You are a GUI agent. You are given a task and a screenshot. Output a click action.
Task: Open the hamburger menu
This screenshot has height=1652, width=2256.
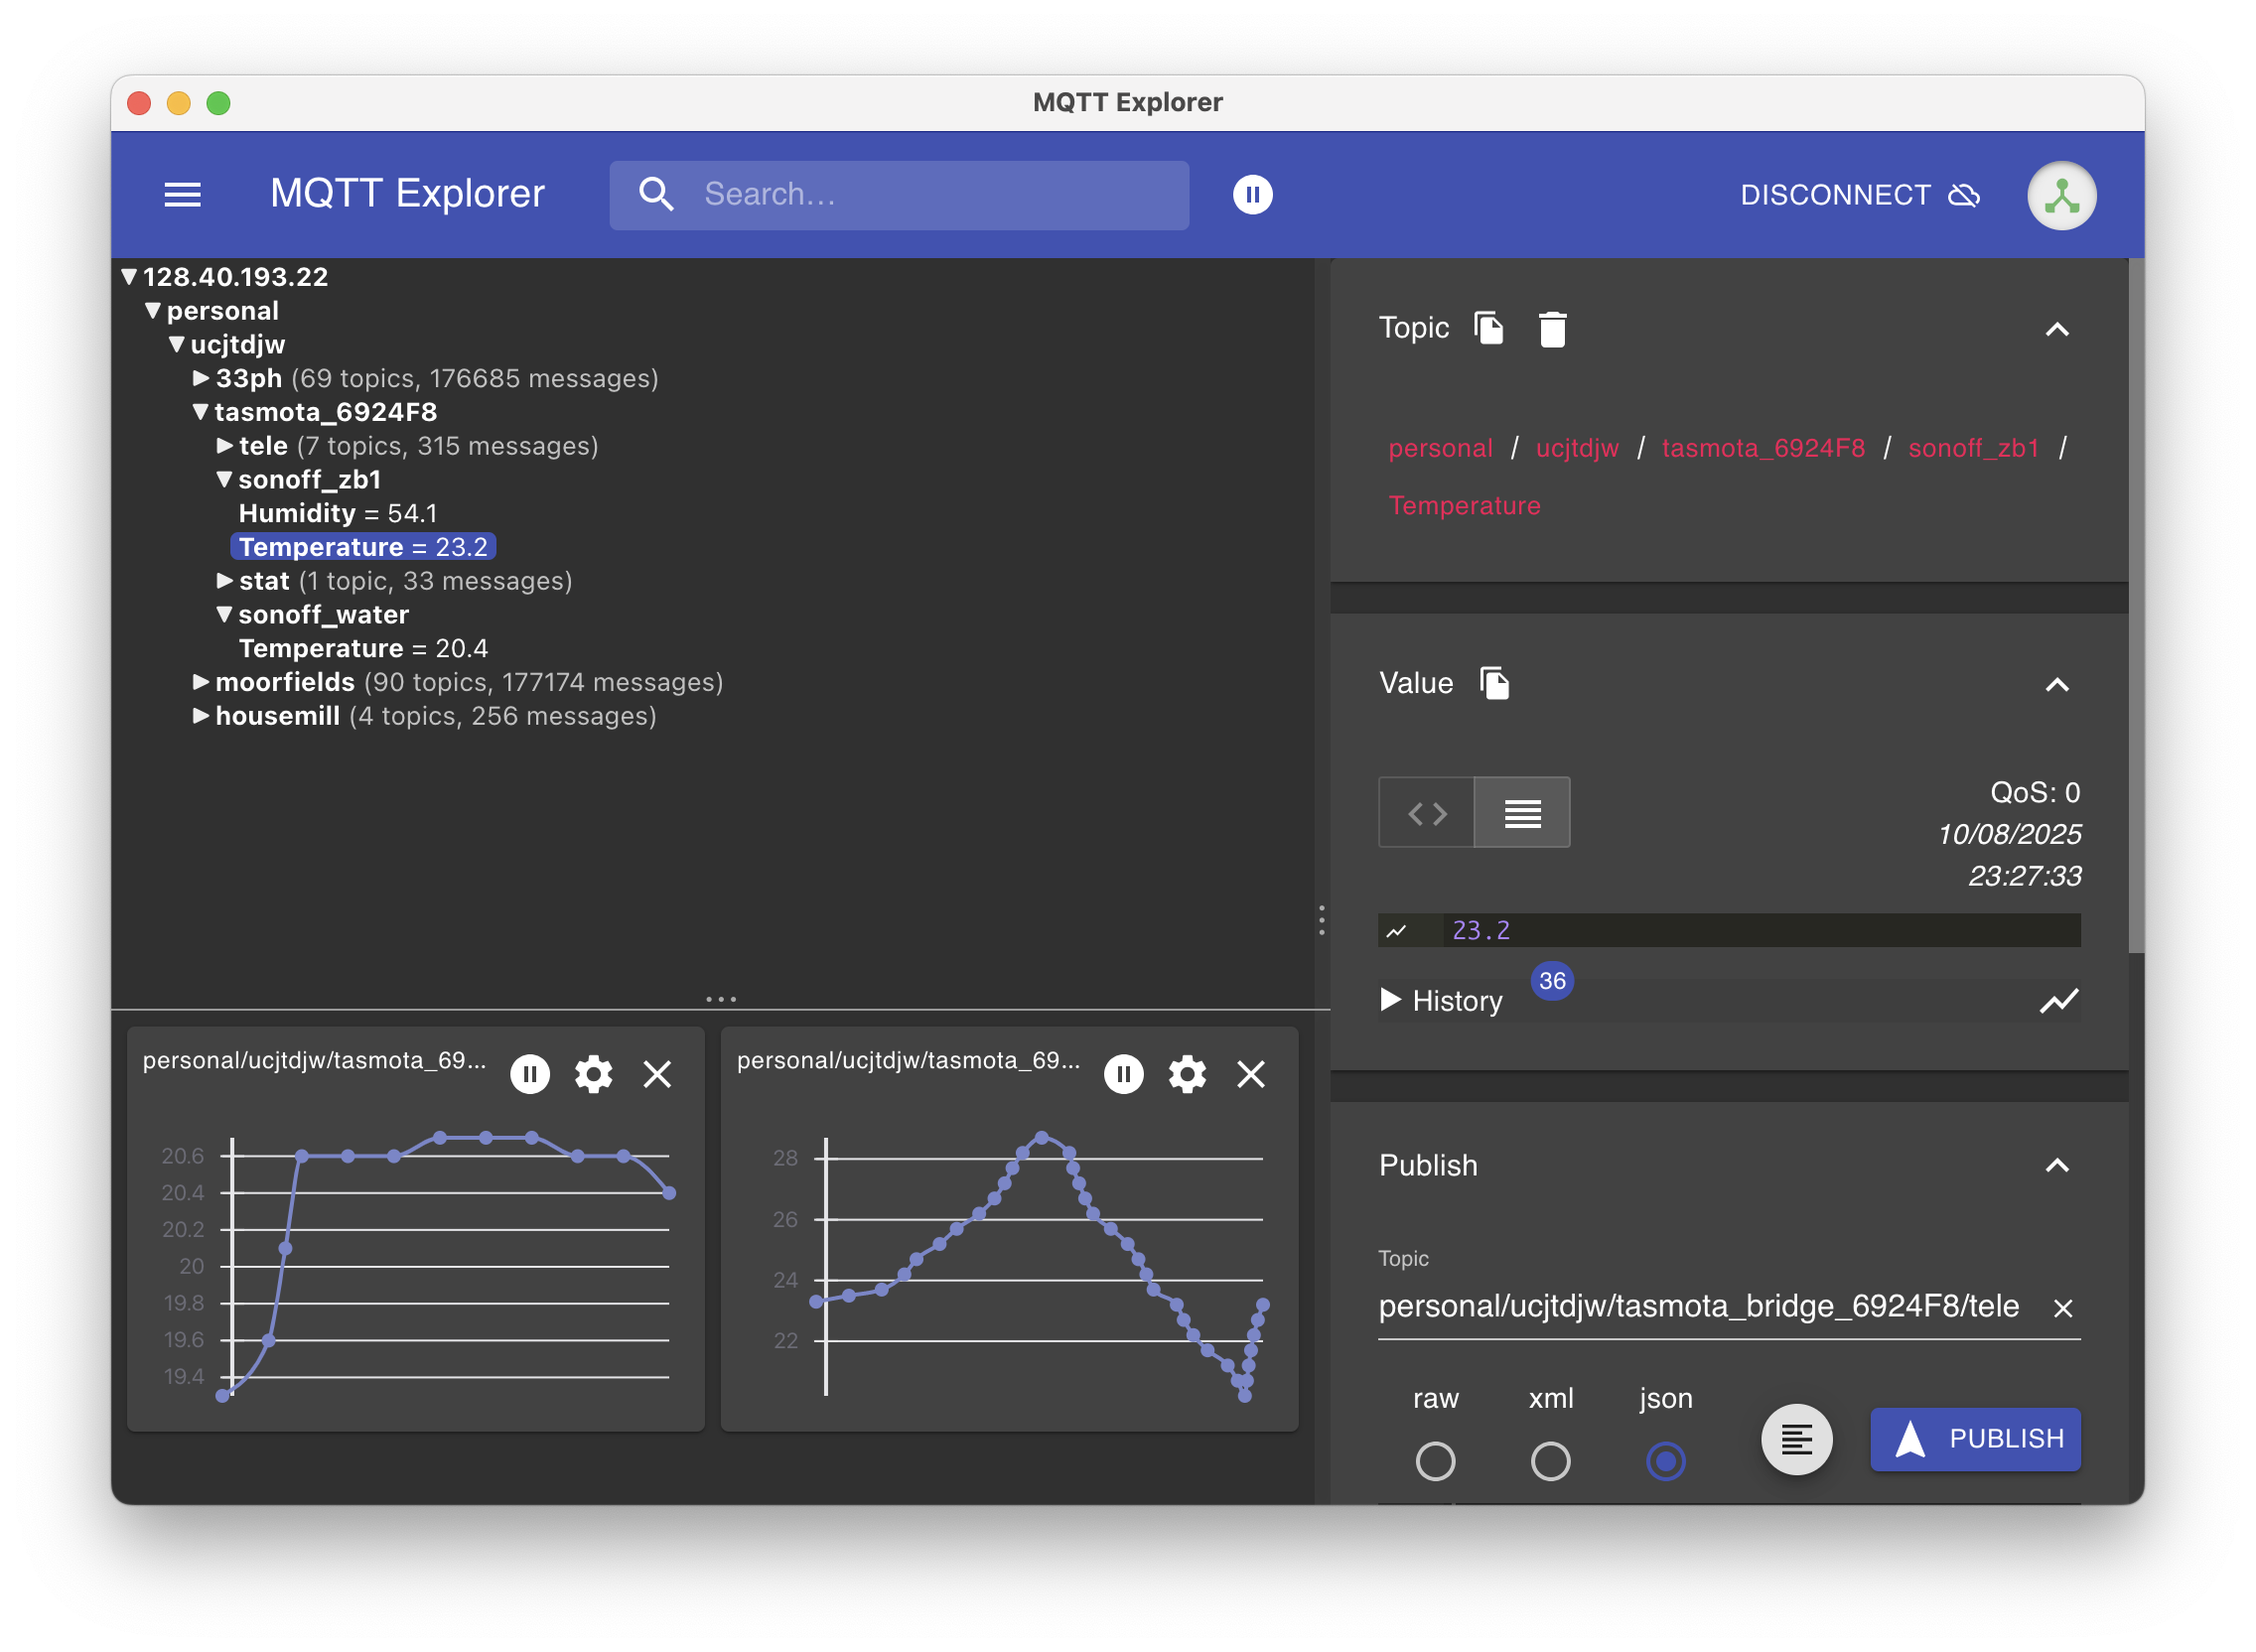(182, 194)
